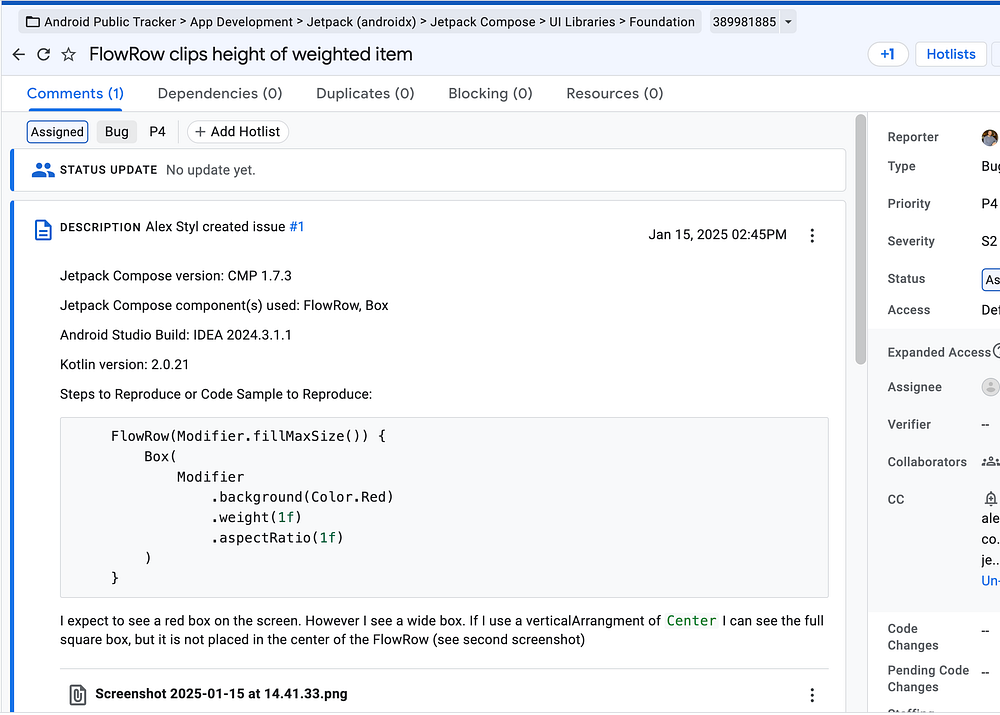The width and height of the screenshot is (1000, 715).
Task: Open the issue #1 link
Action: pyautogui.click(x=297, y=227)
